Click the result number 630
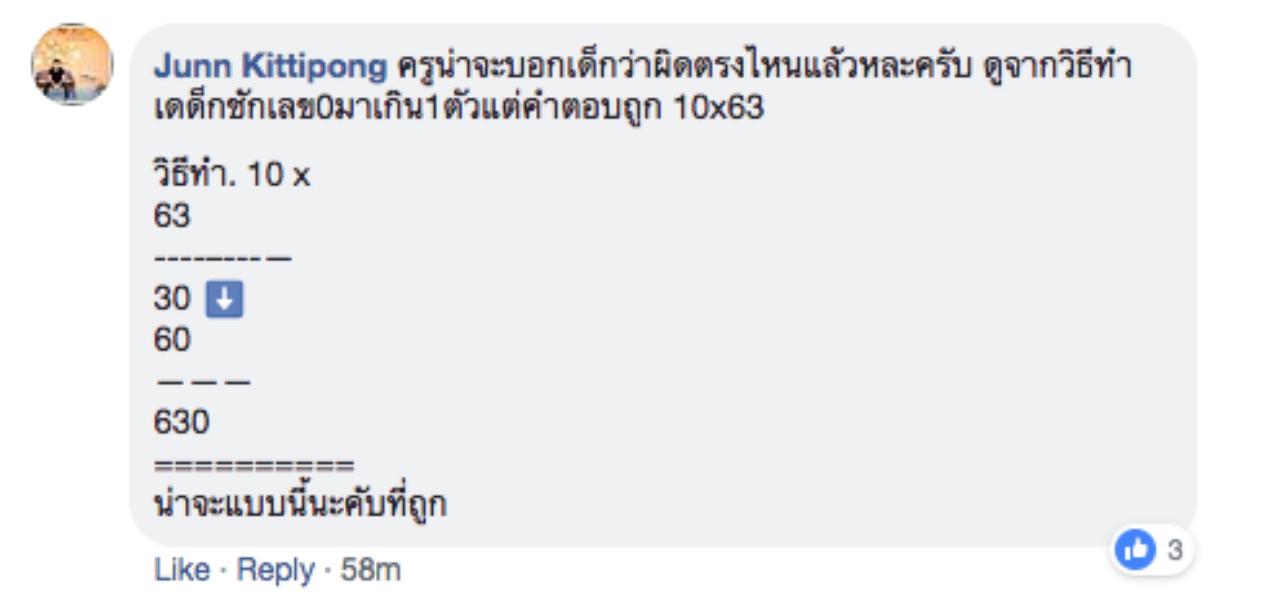This screenshot has height=614, width=1280. pyautogui.click(x=181, y=423)
